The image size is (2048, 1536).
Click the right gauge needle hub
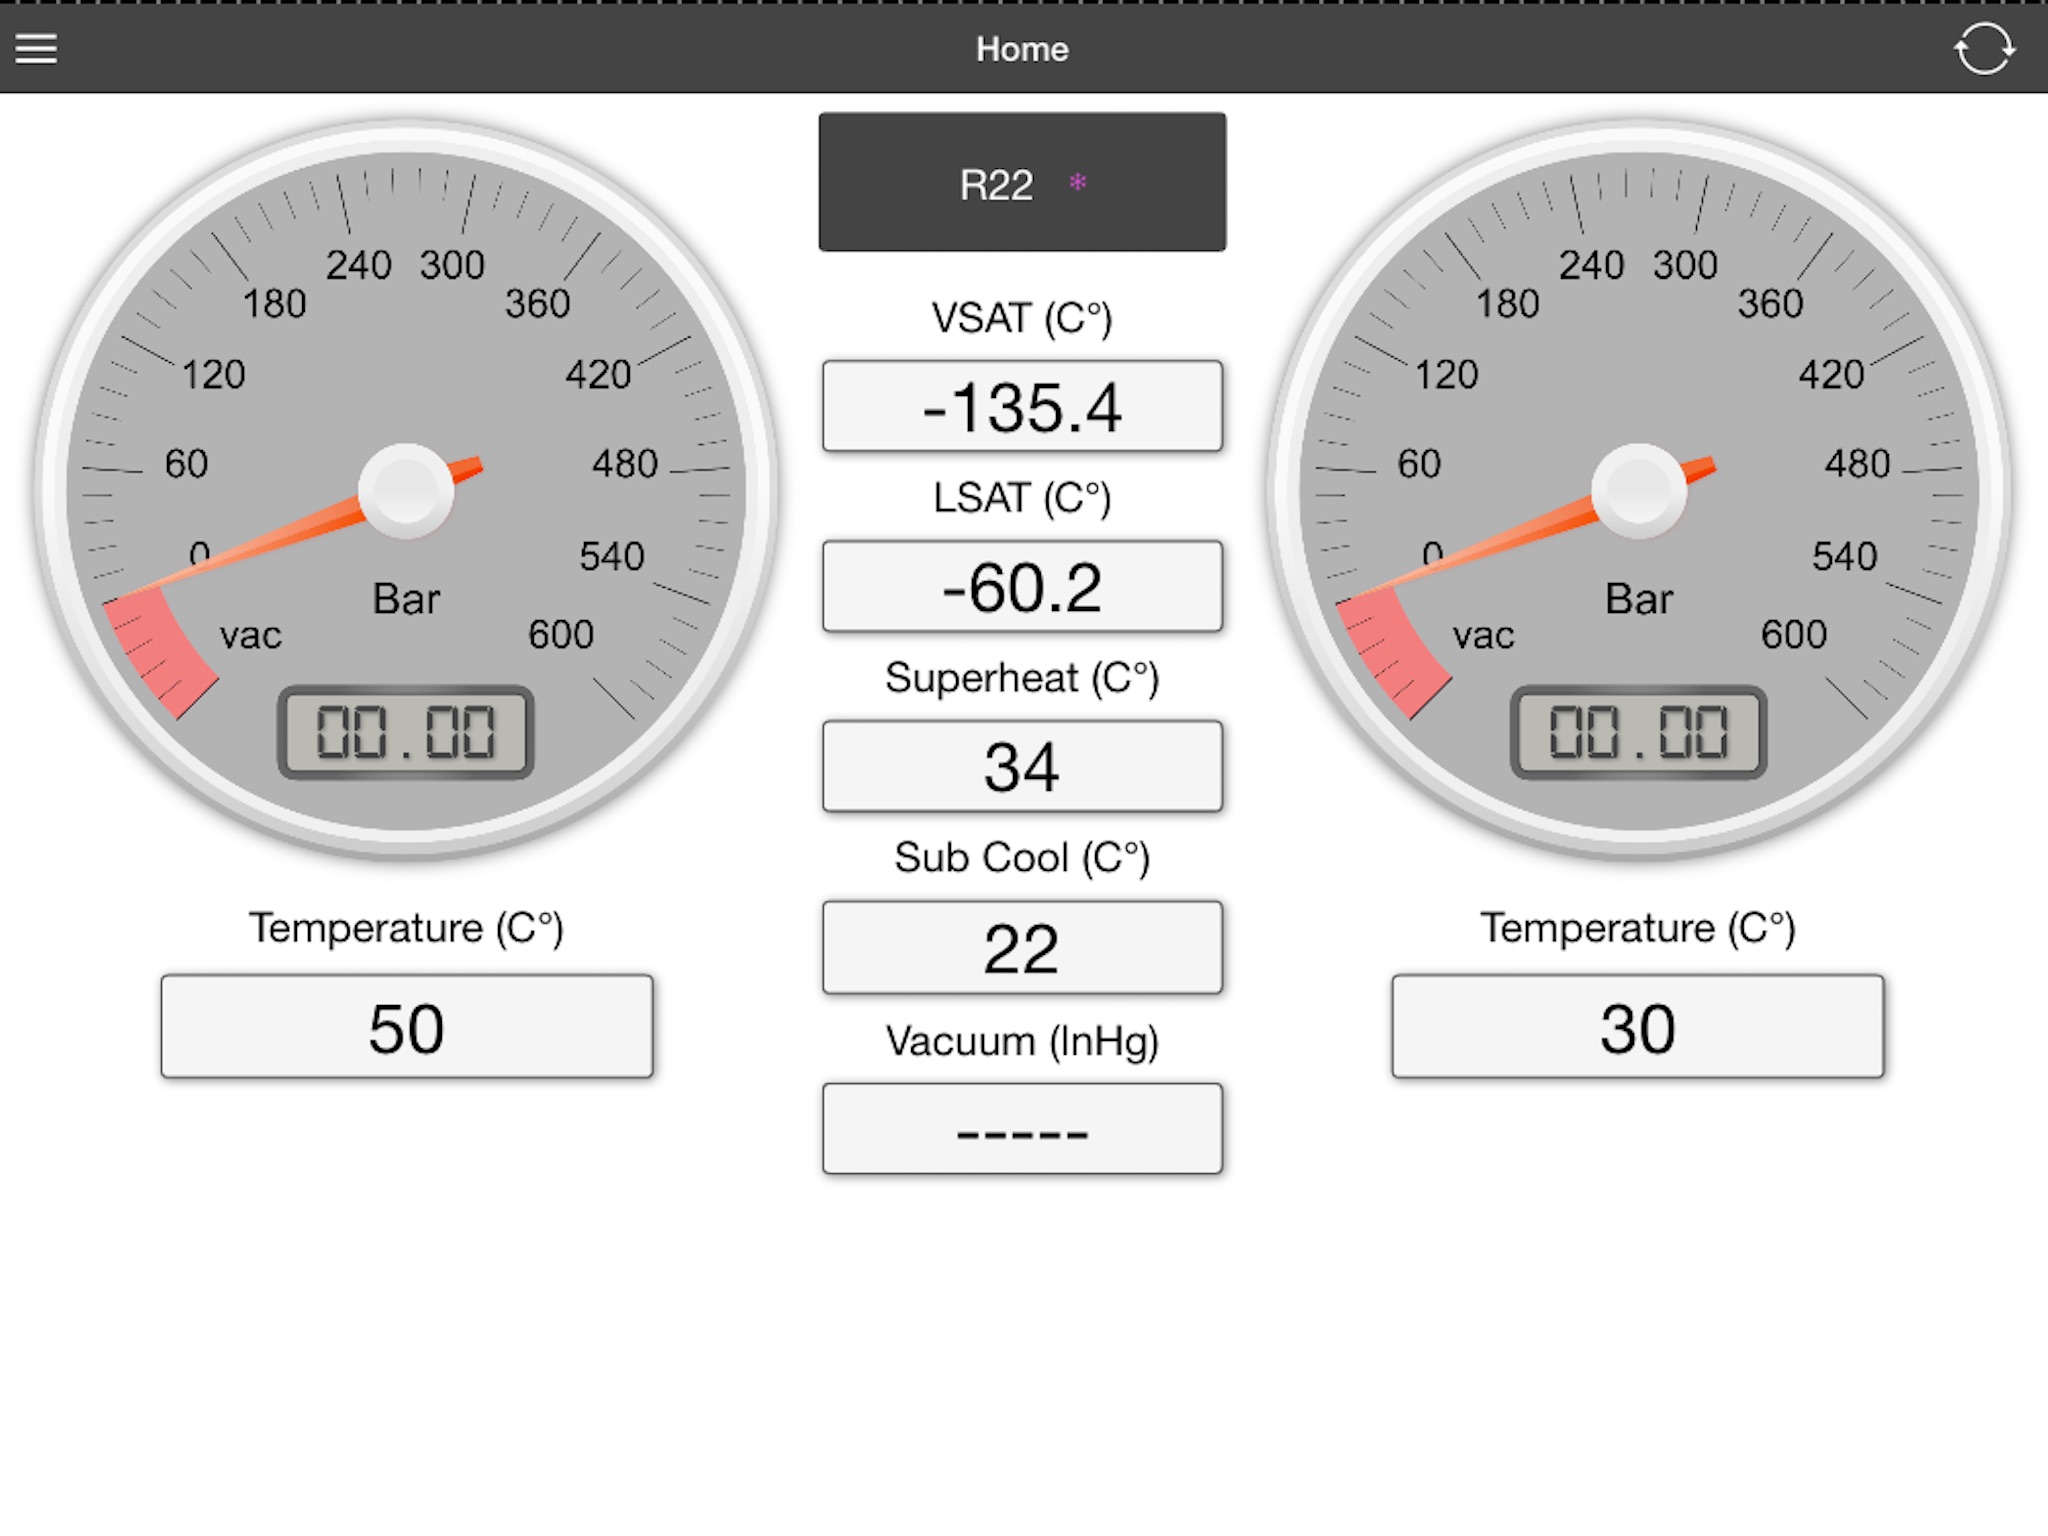1638,490
